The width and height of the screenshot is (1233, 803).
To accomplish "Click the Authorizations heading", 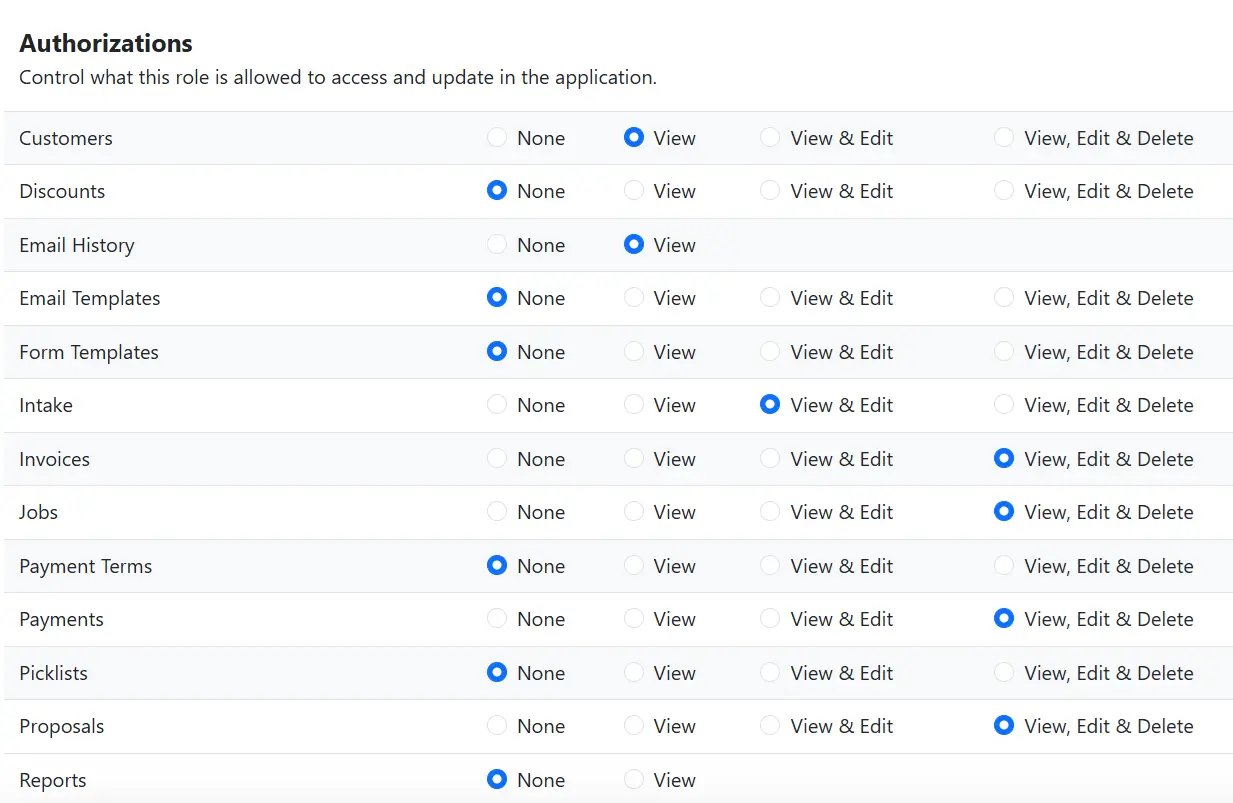I will click(x=106, y=43).
